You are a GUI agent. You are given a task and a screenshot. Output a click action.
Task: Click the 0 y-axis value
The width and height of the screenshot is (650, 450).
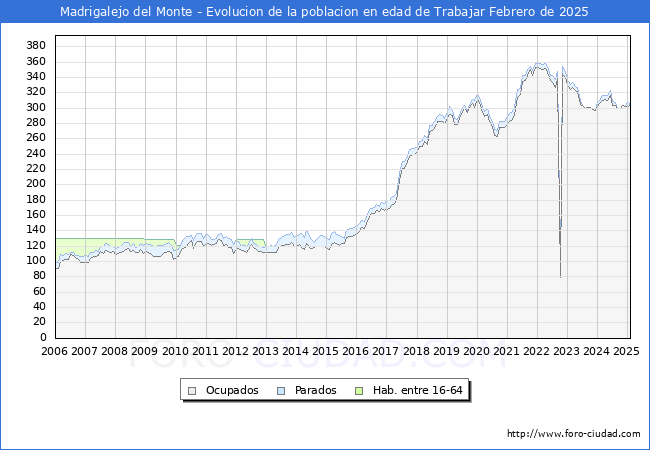coord(43,338)
